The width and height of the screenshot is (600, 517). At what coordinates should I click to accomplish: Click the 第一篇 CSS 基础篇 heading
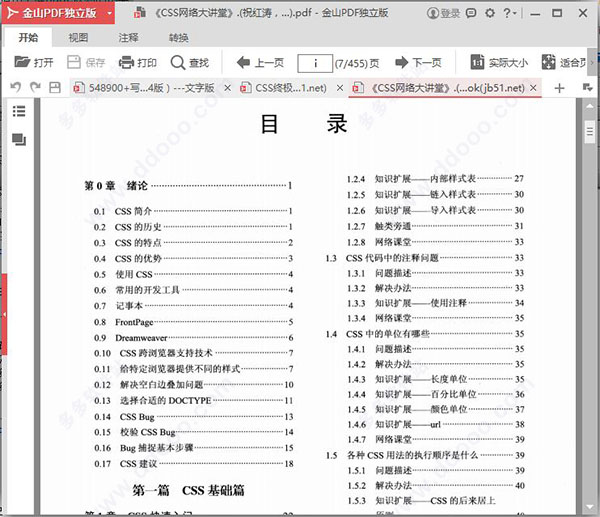[x=188, y=490]
